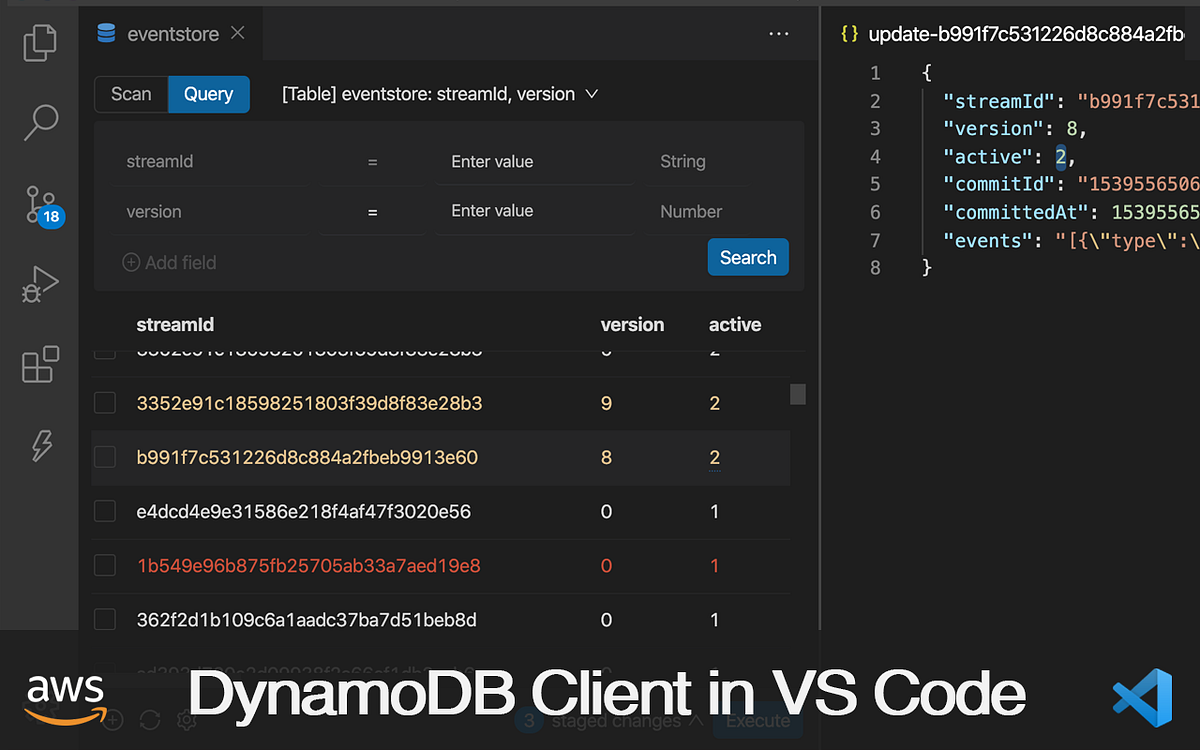This screenshot has width=1200, height=750.
Task: Expand the [Table] eventstore index dropdown
Action: [x=440, y=94]
